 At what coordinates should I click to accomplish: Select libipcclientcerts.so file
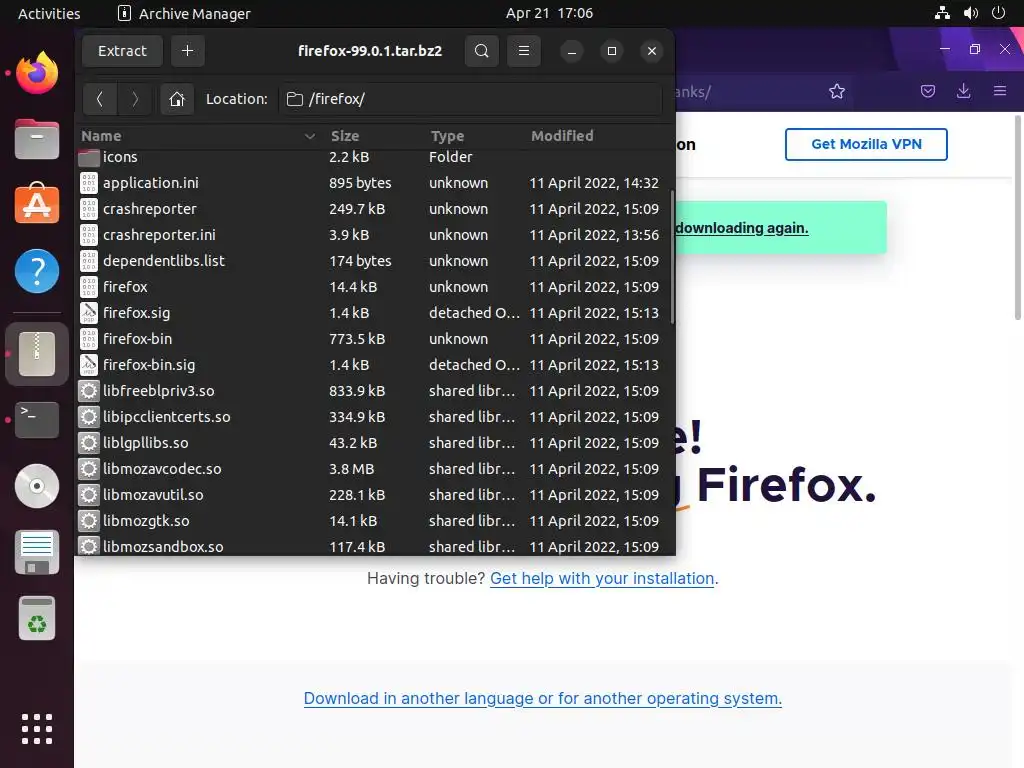point(373,417)
